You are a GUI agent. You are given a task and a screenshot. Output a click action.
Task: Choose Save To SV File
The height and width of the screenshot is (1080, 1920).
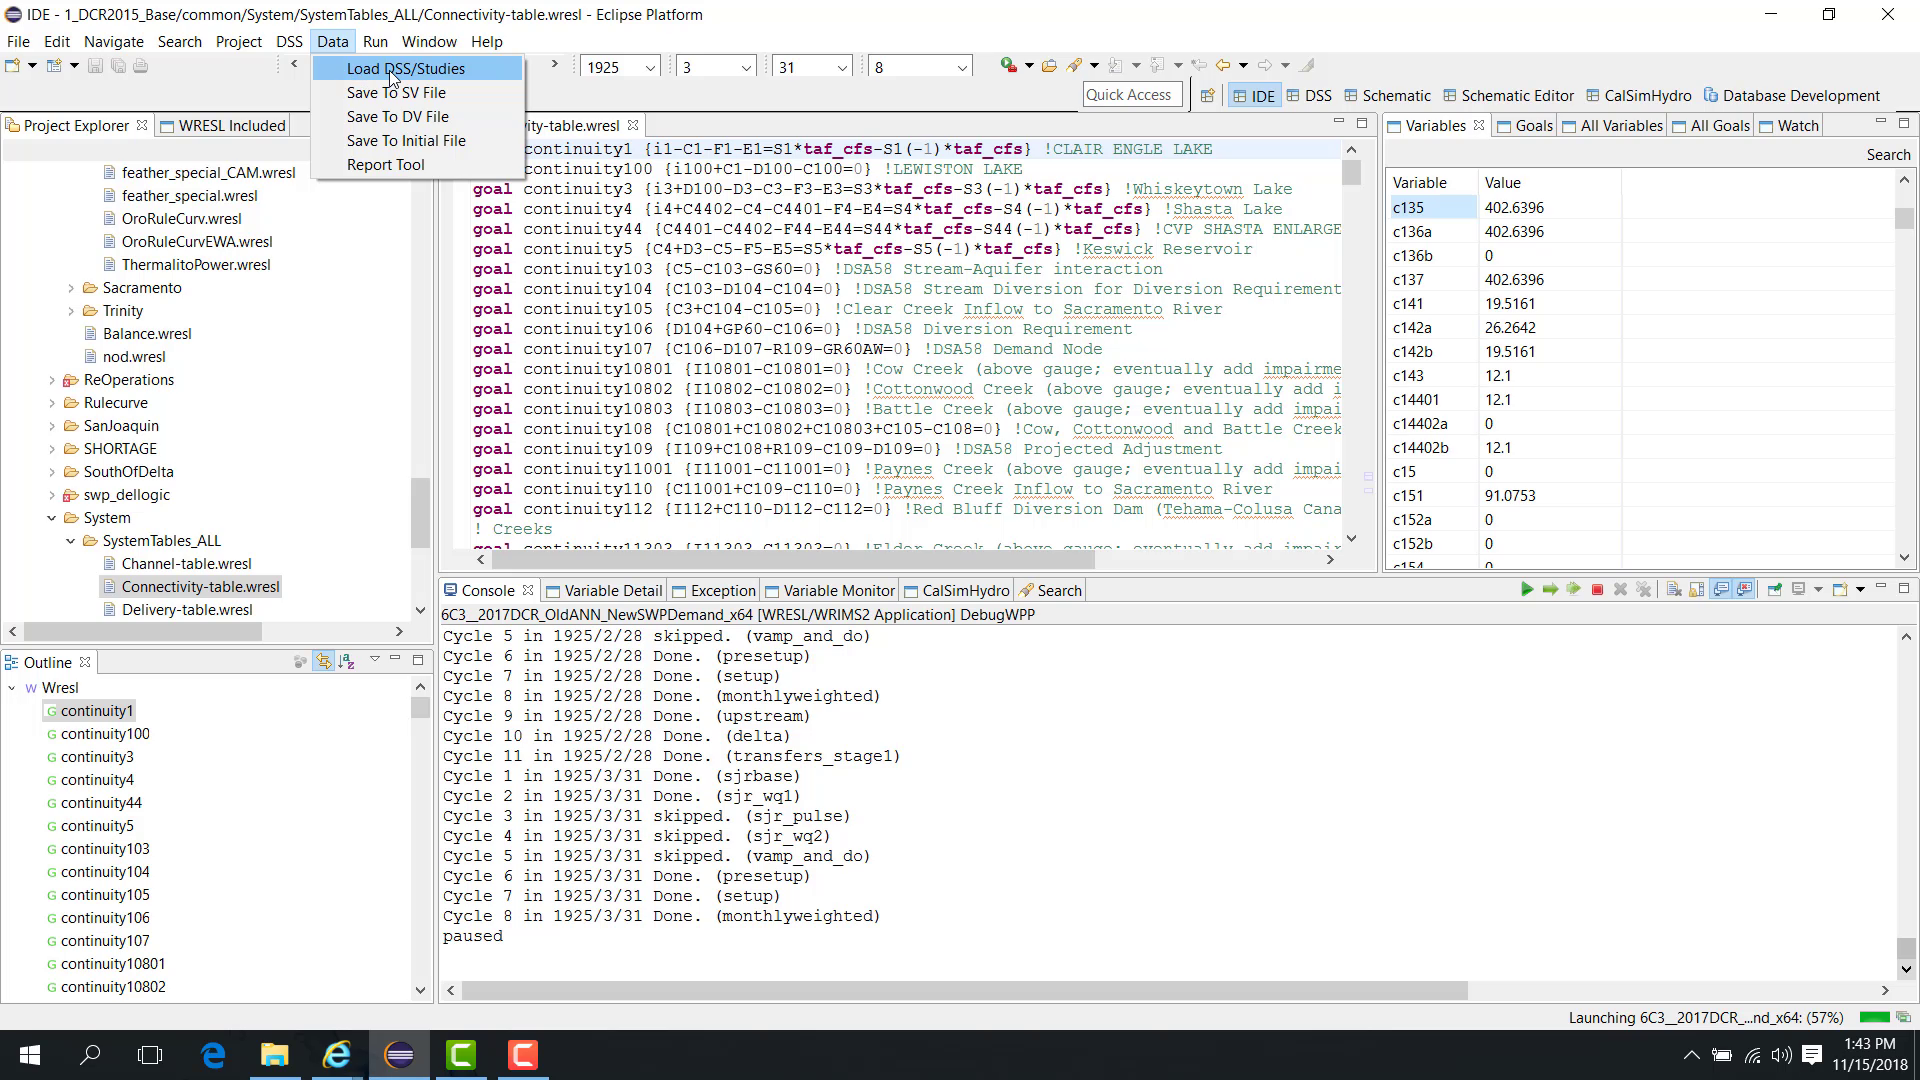point(417,92)
